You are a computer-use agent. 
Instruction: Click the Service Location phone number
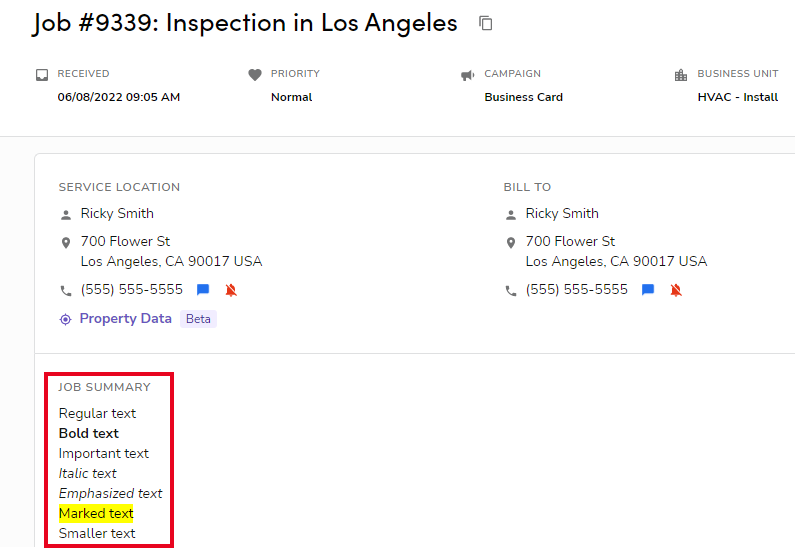[131, 290]
